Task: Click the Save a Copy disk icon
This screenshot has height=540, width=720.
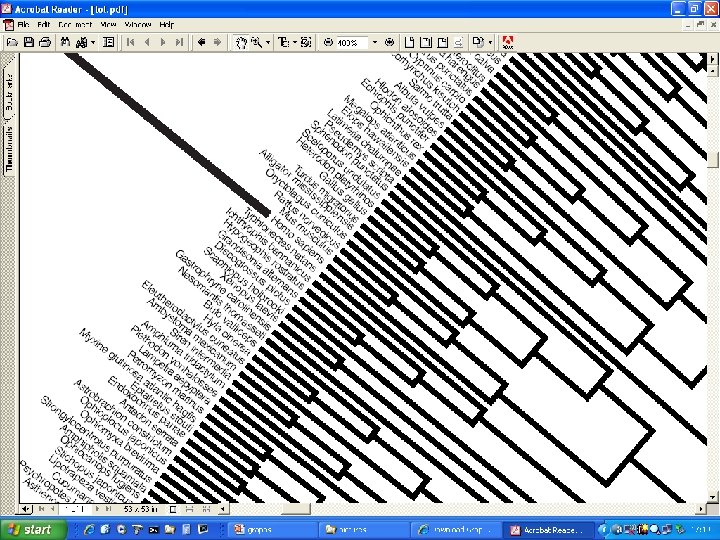Action: point(28,43)
